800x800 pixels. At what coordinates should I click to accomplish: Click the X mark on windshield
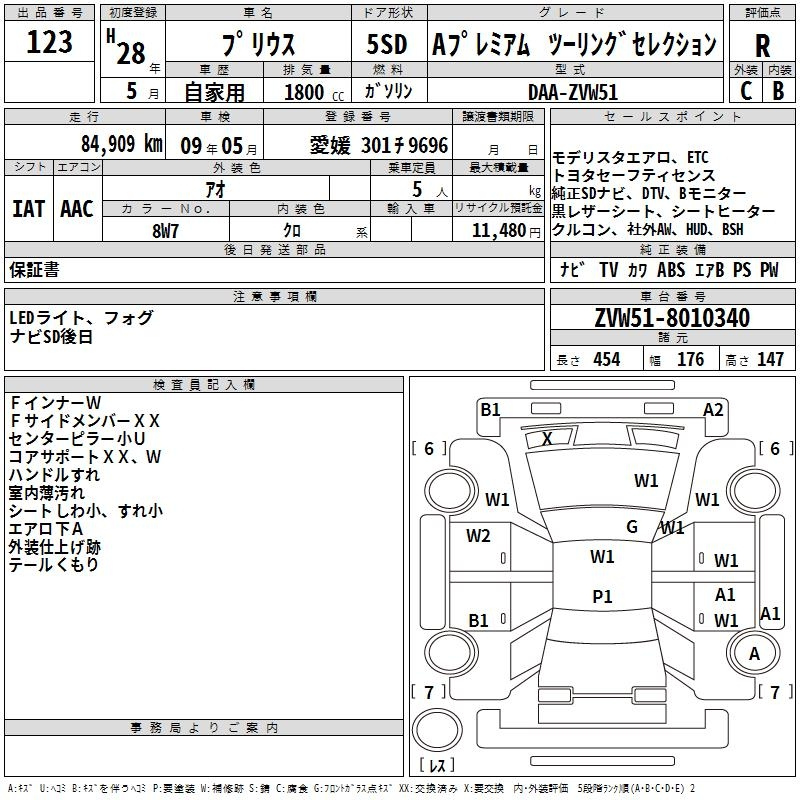[547, 438]
